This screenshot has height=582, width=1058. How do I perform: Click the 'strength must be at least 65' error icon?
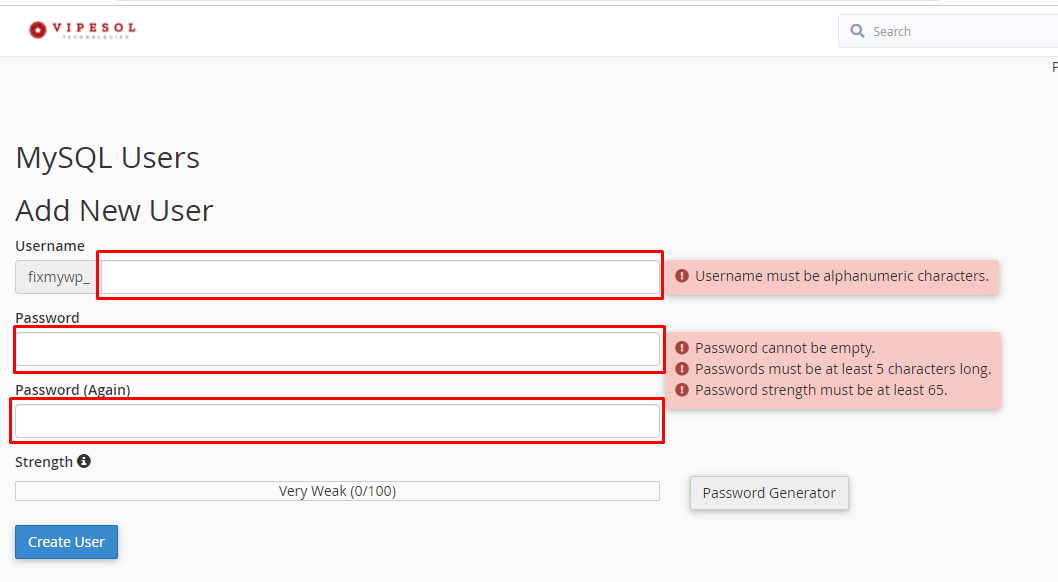tap(682, 390)
